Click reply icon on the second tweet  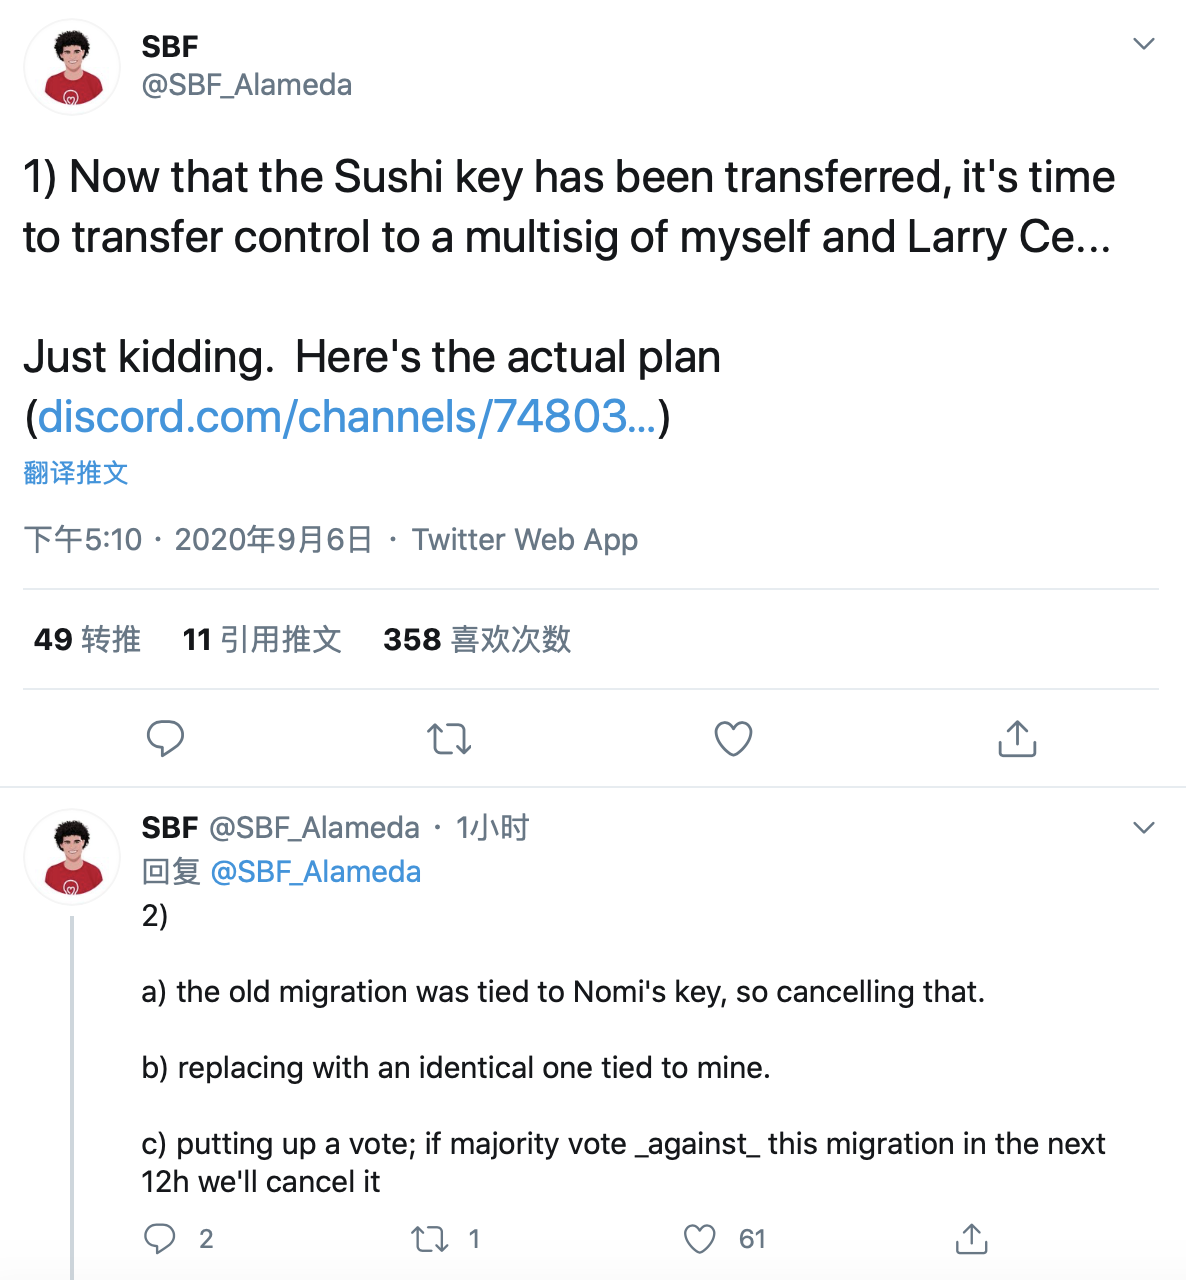[x=160, y=1239]
